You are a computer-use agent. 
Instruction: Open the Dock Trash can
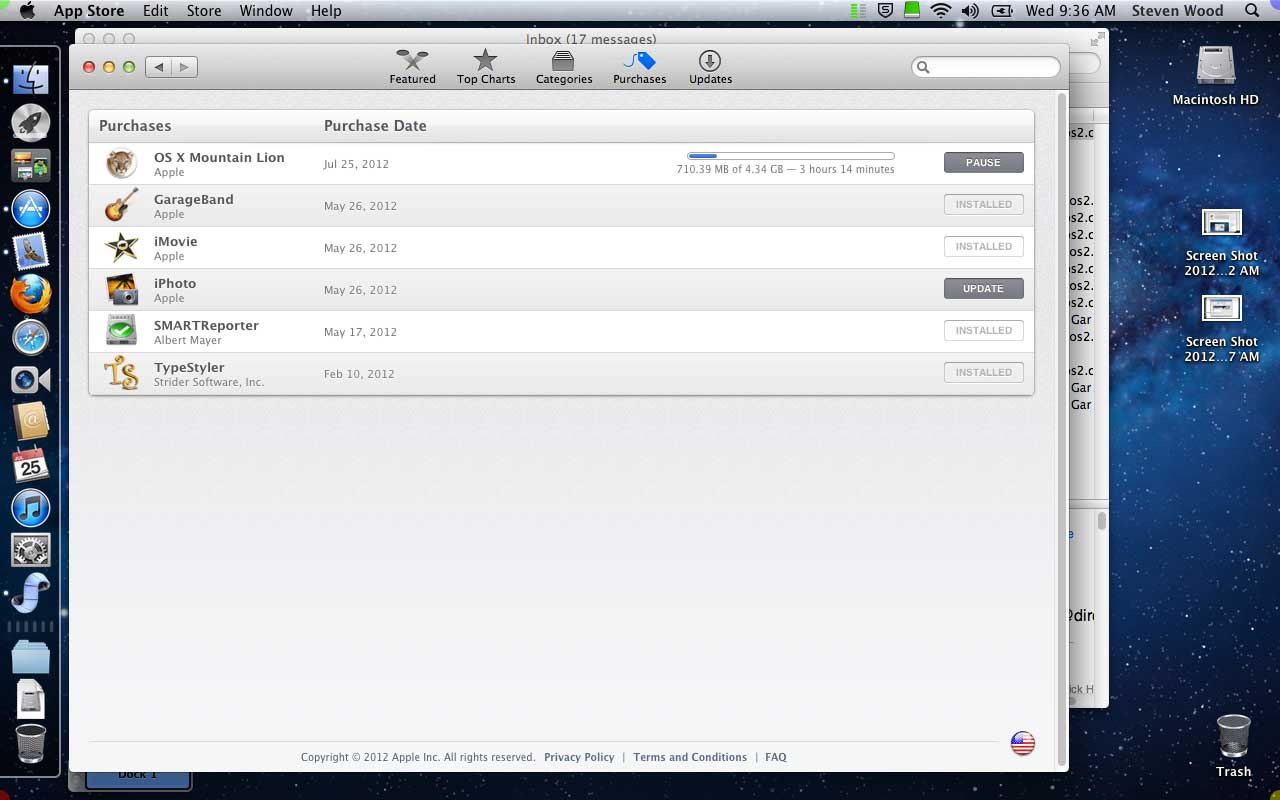coord(31,744)
